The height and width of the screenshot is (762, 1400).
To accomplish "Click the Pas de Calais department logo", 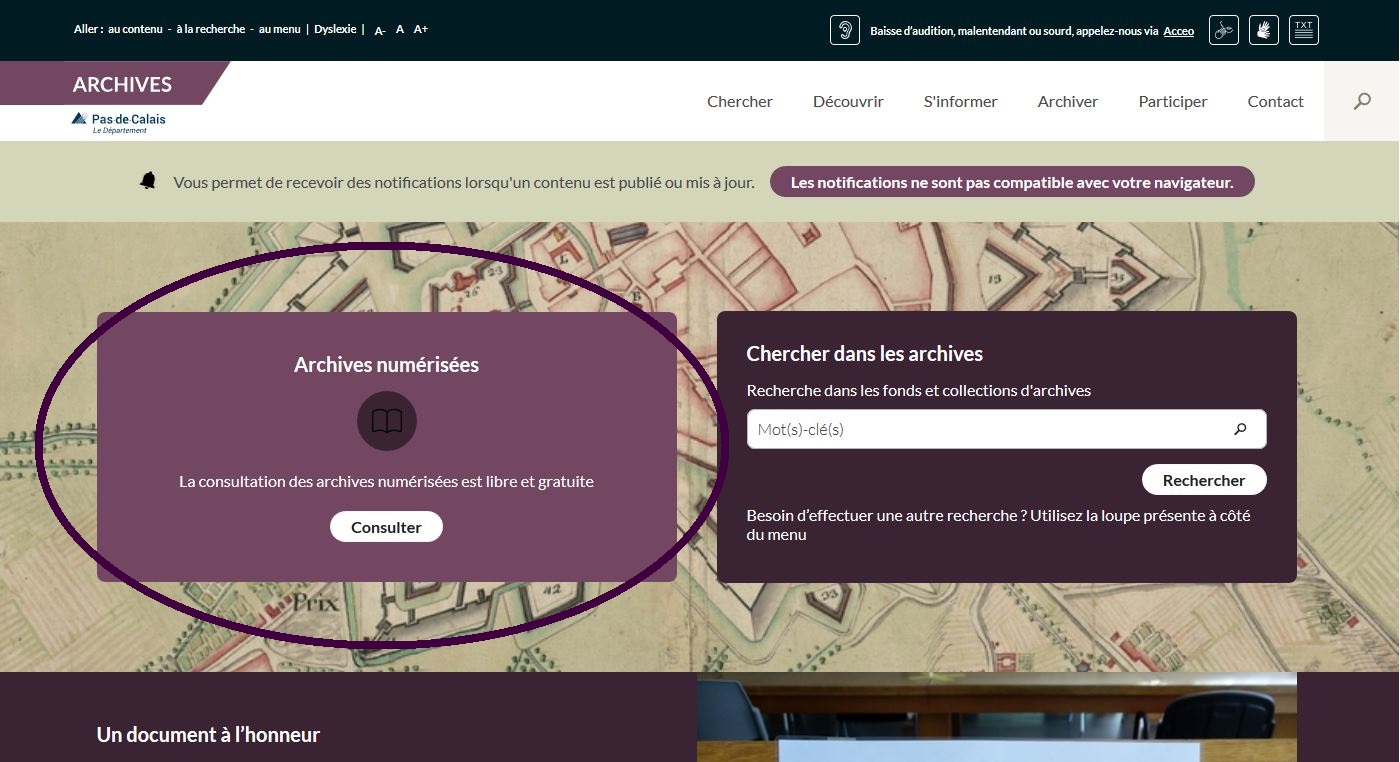I will coord(117,122).
